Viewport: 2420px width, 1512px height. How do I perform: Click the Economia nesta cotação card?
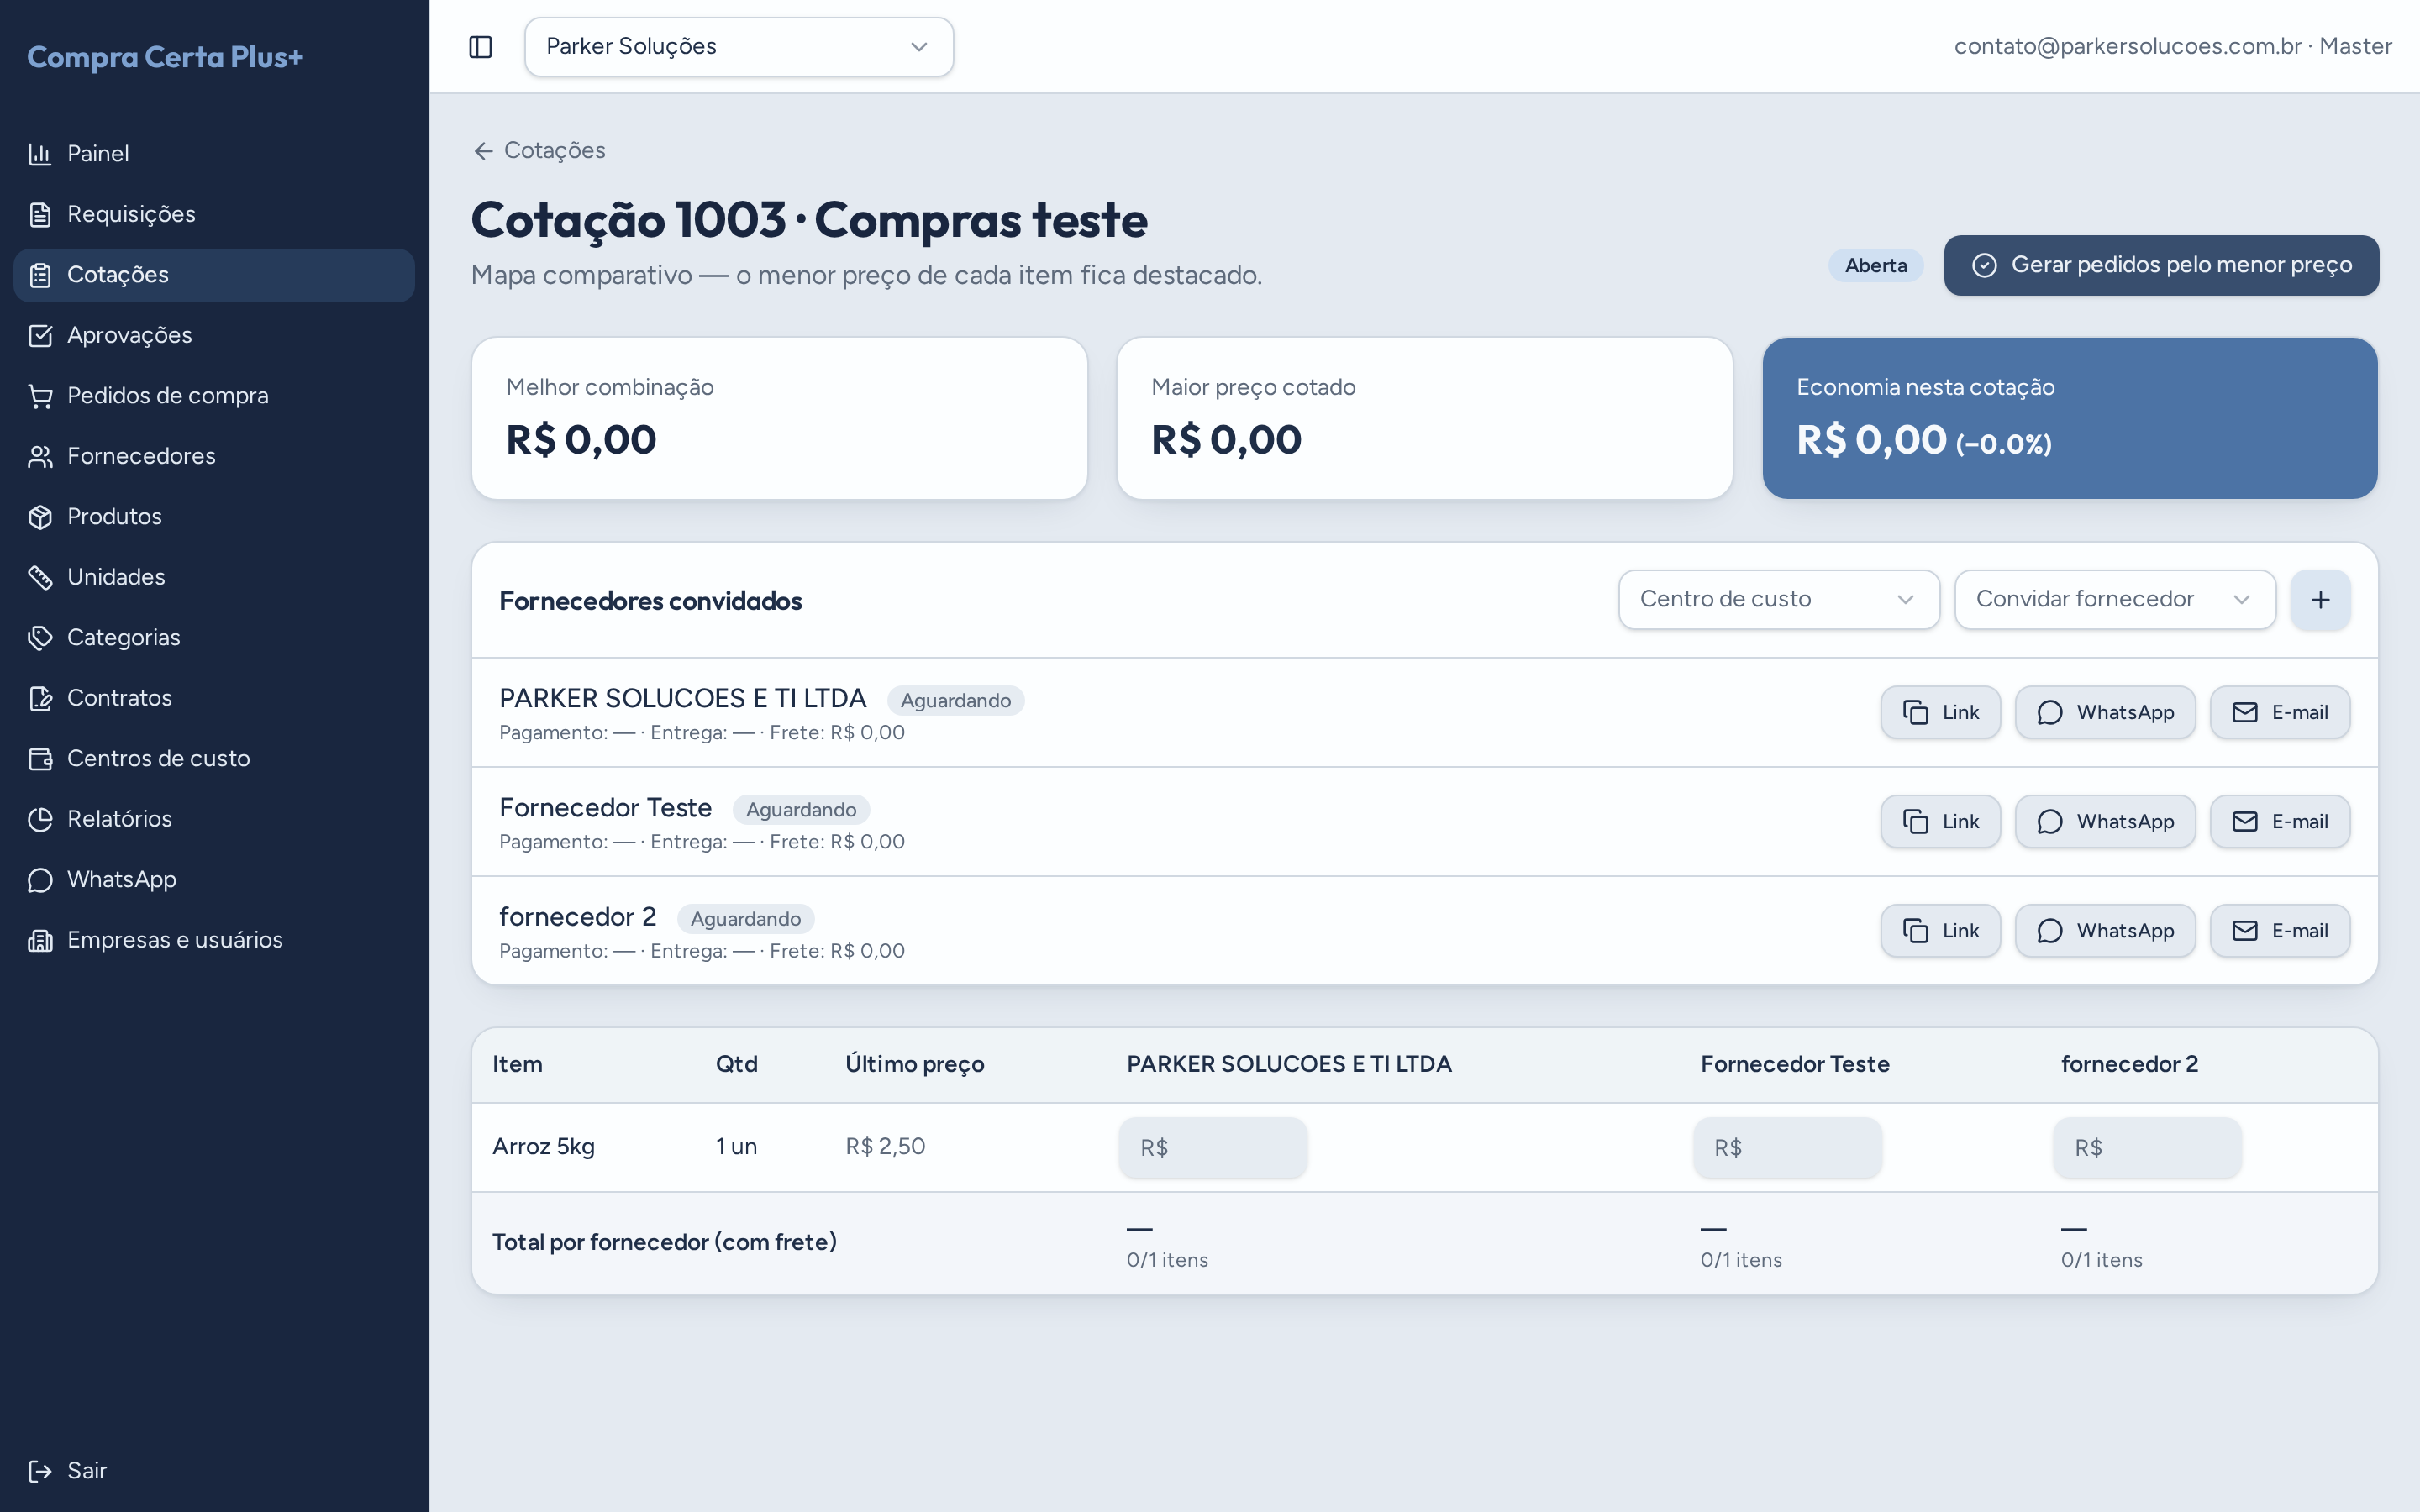point(2069,418)
